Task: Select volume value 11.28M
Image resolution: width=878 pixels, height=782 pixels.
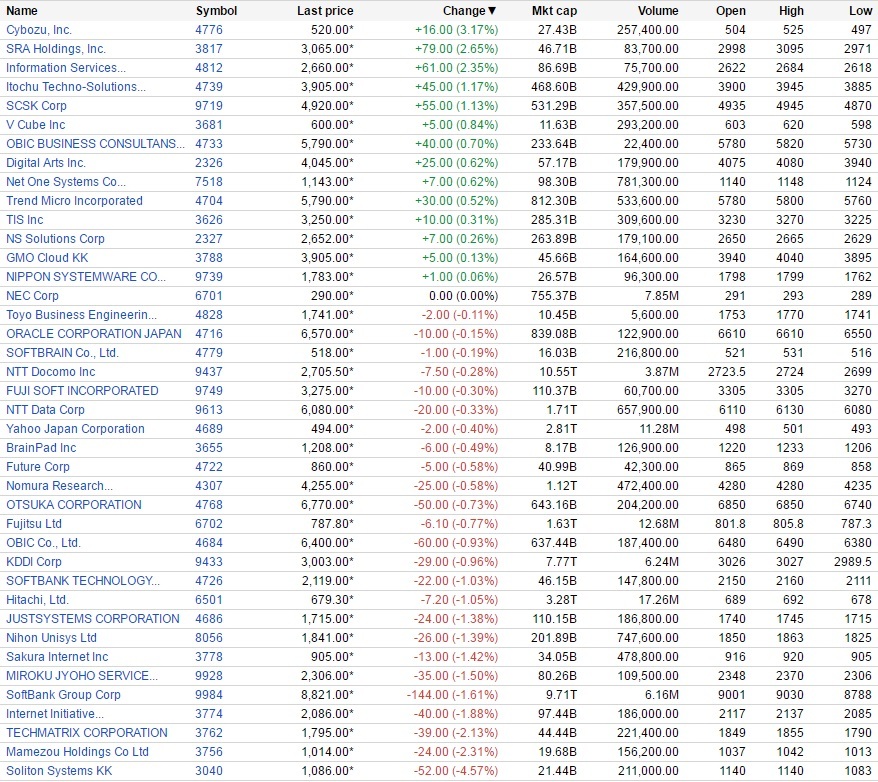Action: 658,429
